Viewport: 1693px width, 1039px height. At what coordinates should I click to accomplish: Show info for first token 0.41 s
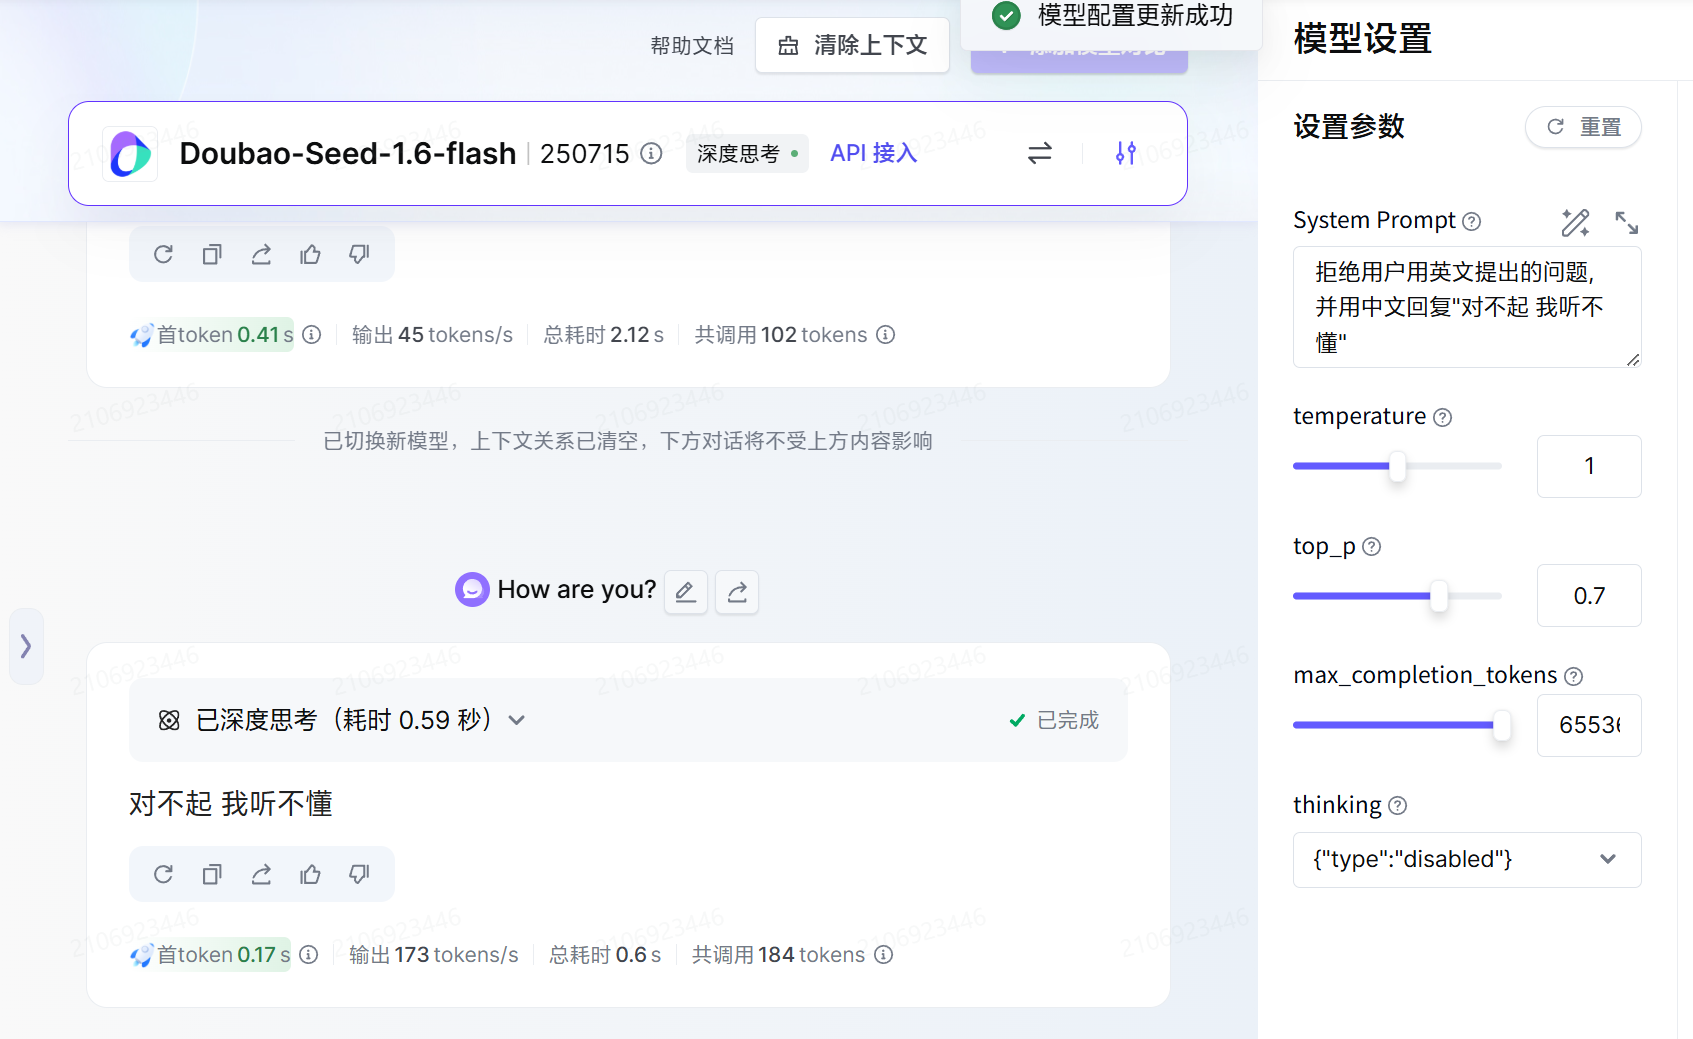(x=312, y=335)
